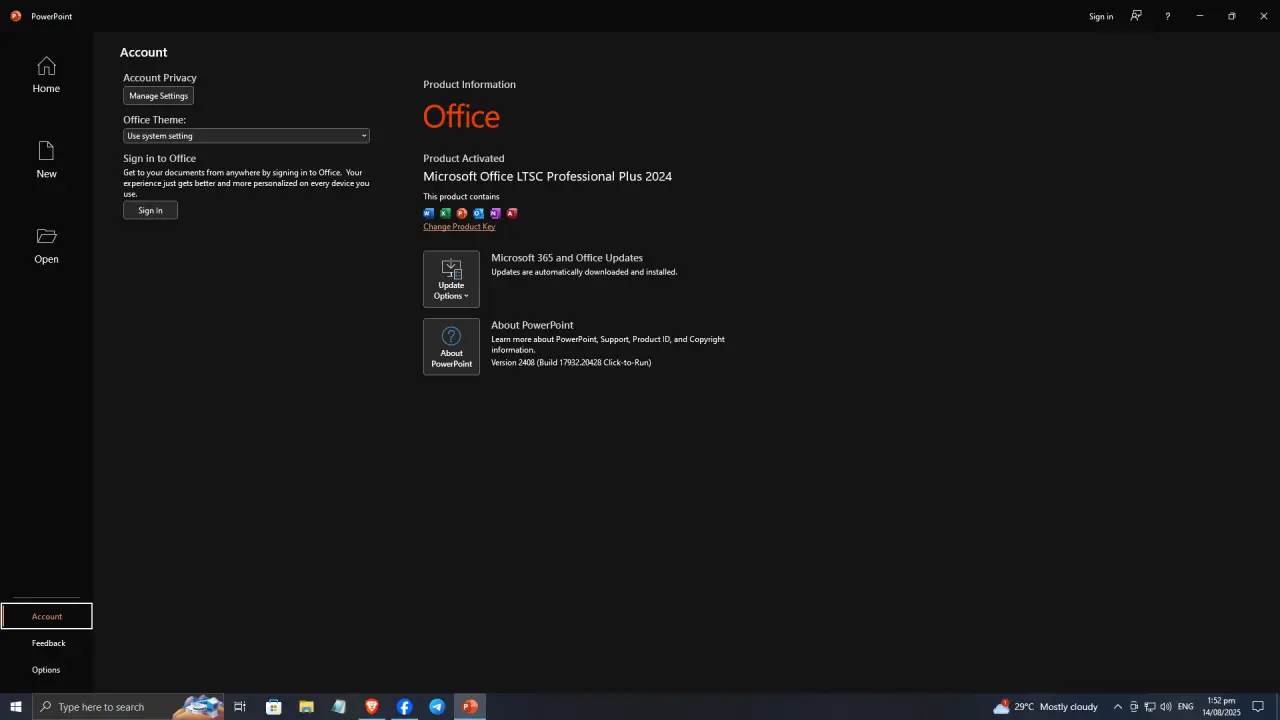The height and width of the screenshot is (720, 1280).
Task: Click the volume icon in the system tray
Action: [1166, 707]
